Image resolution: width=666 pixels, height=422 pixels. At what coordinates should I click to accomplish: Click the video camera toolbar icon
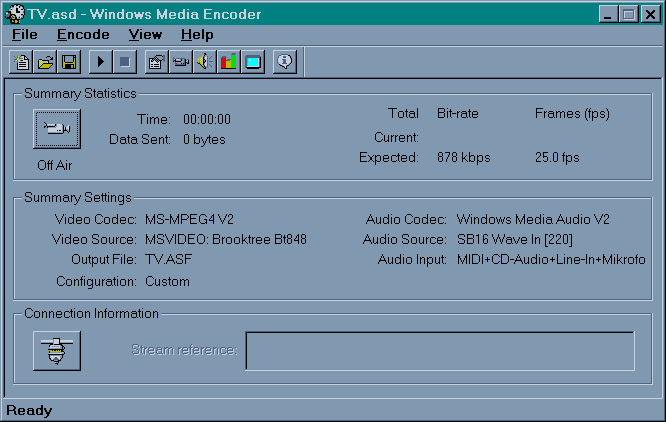[180, 62]
